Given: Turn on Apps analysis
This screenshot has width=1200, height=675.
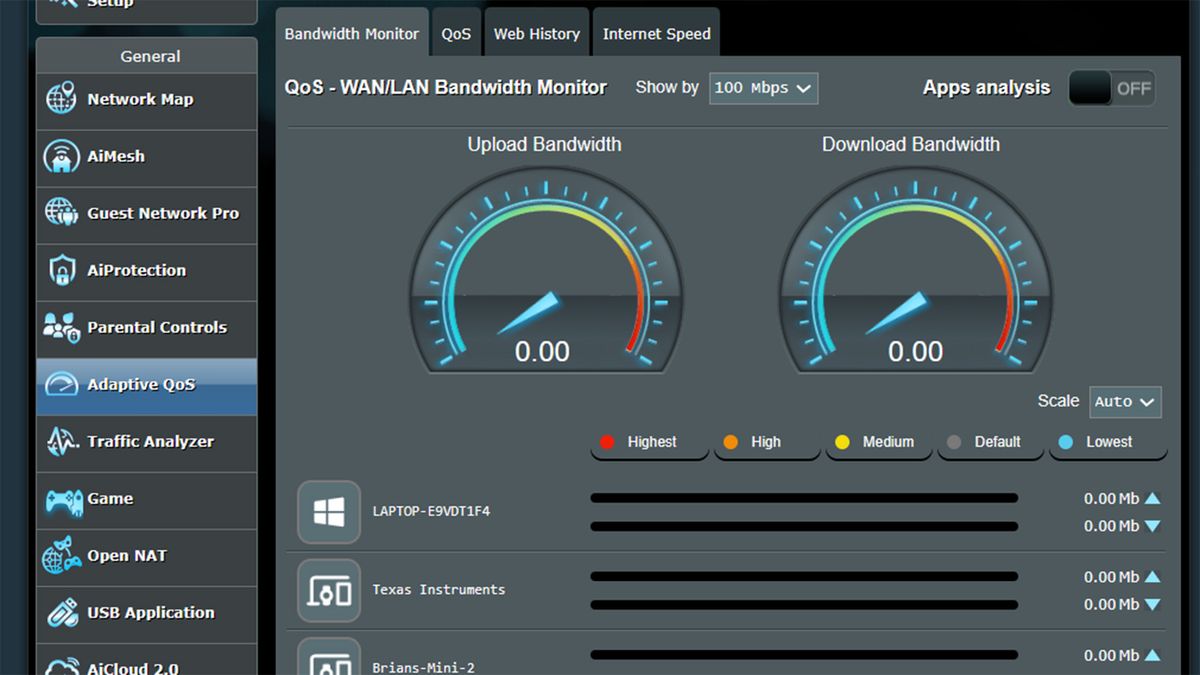Looking at the screenshot, I should click(x=1111, y=88).
